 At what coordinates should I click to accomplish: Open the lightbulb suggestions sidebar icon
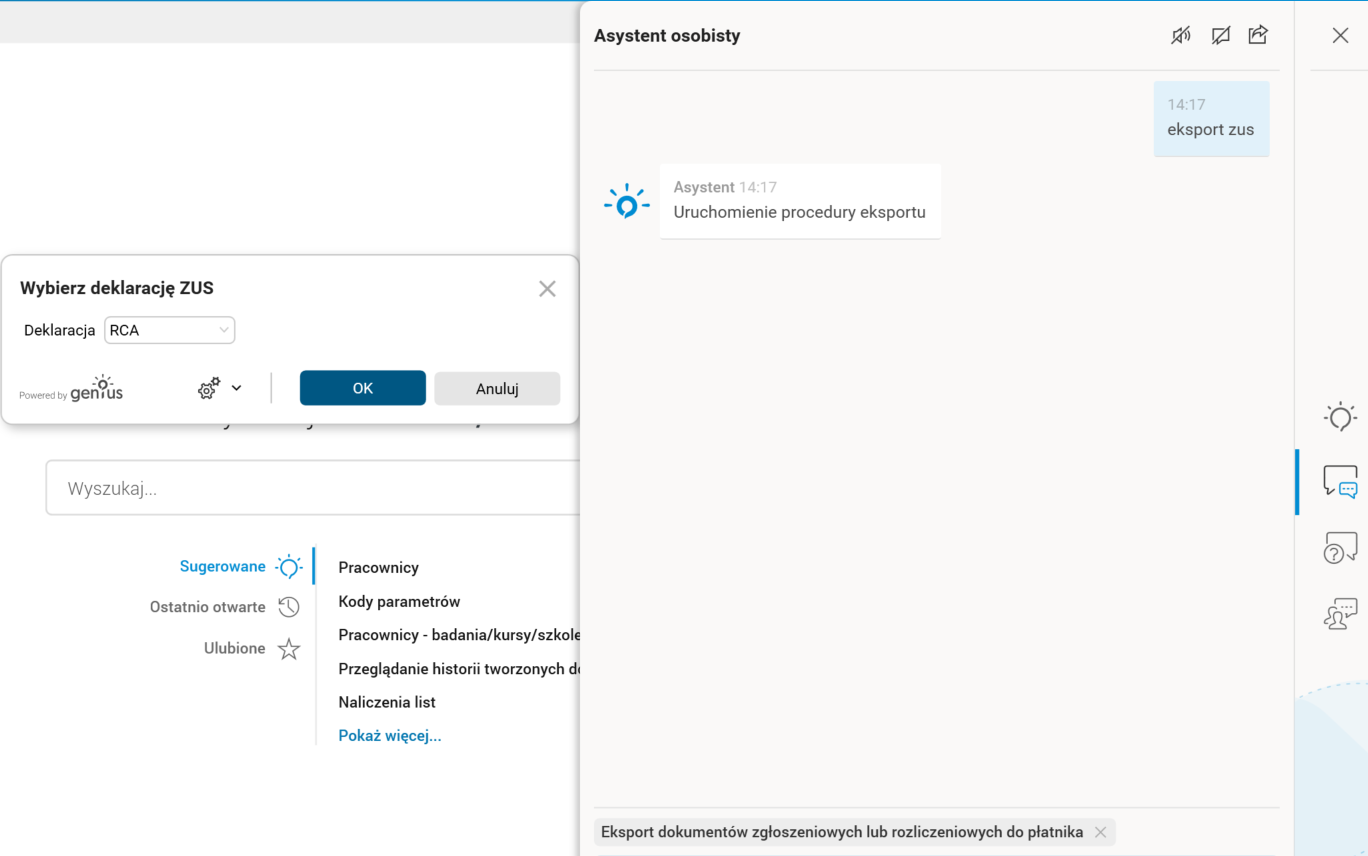pyautogui.click(x=1340, y=417)
